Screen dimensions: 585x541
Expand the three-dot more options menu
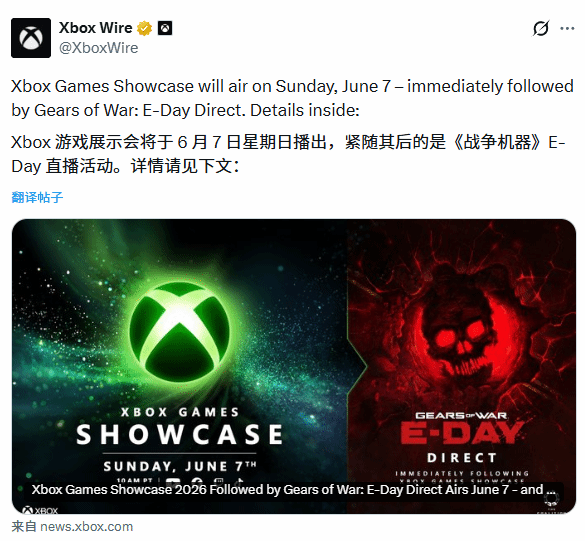567,28
